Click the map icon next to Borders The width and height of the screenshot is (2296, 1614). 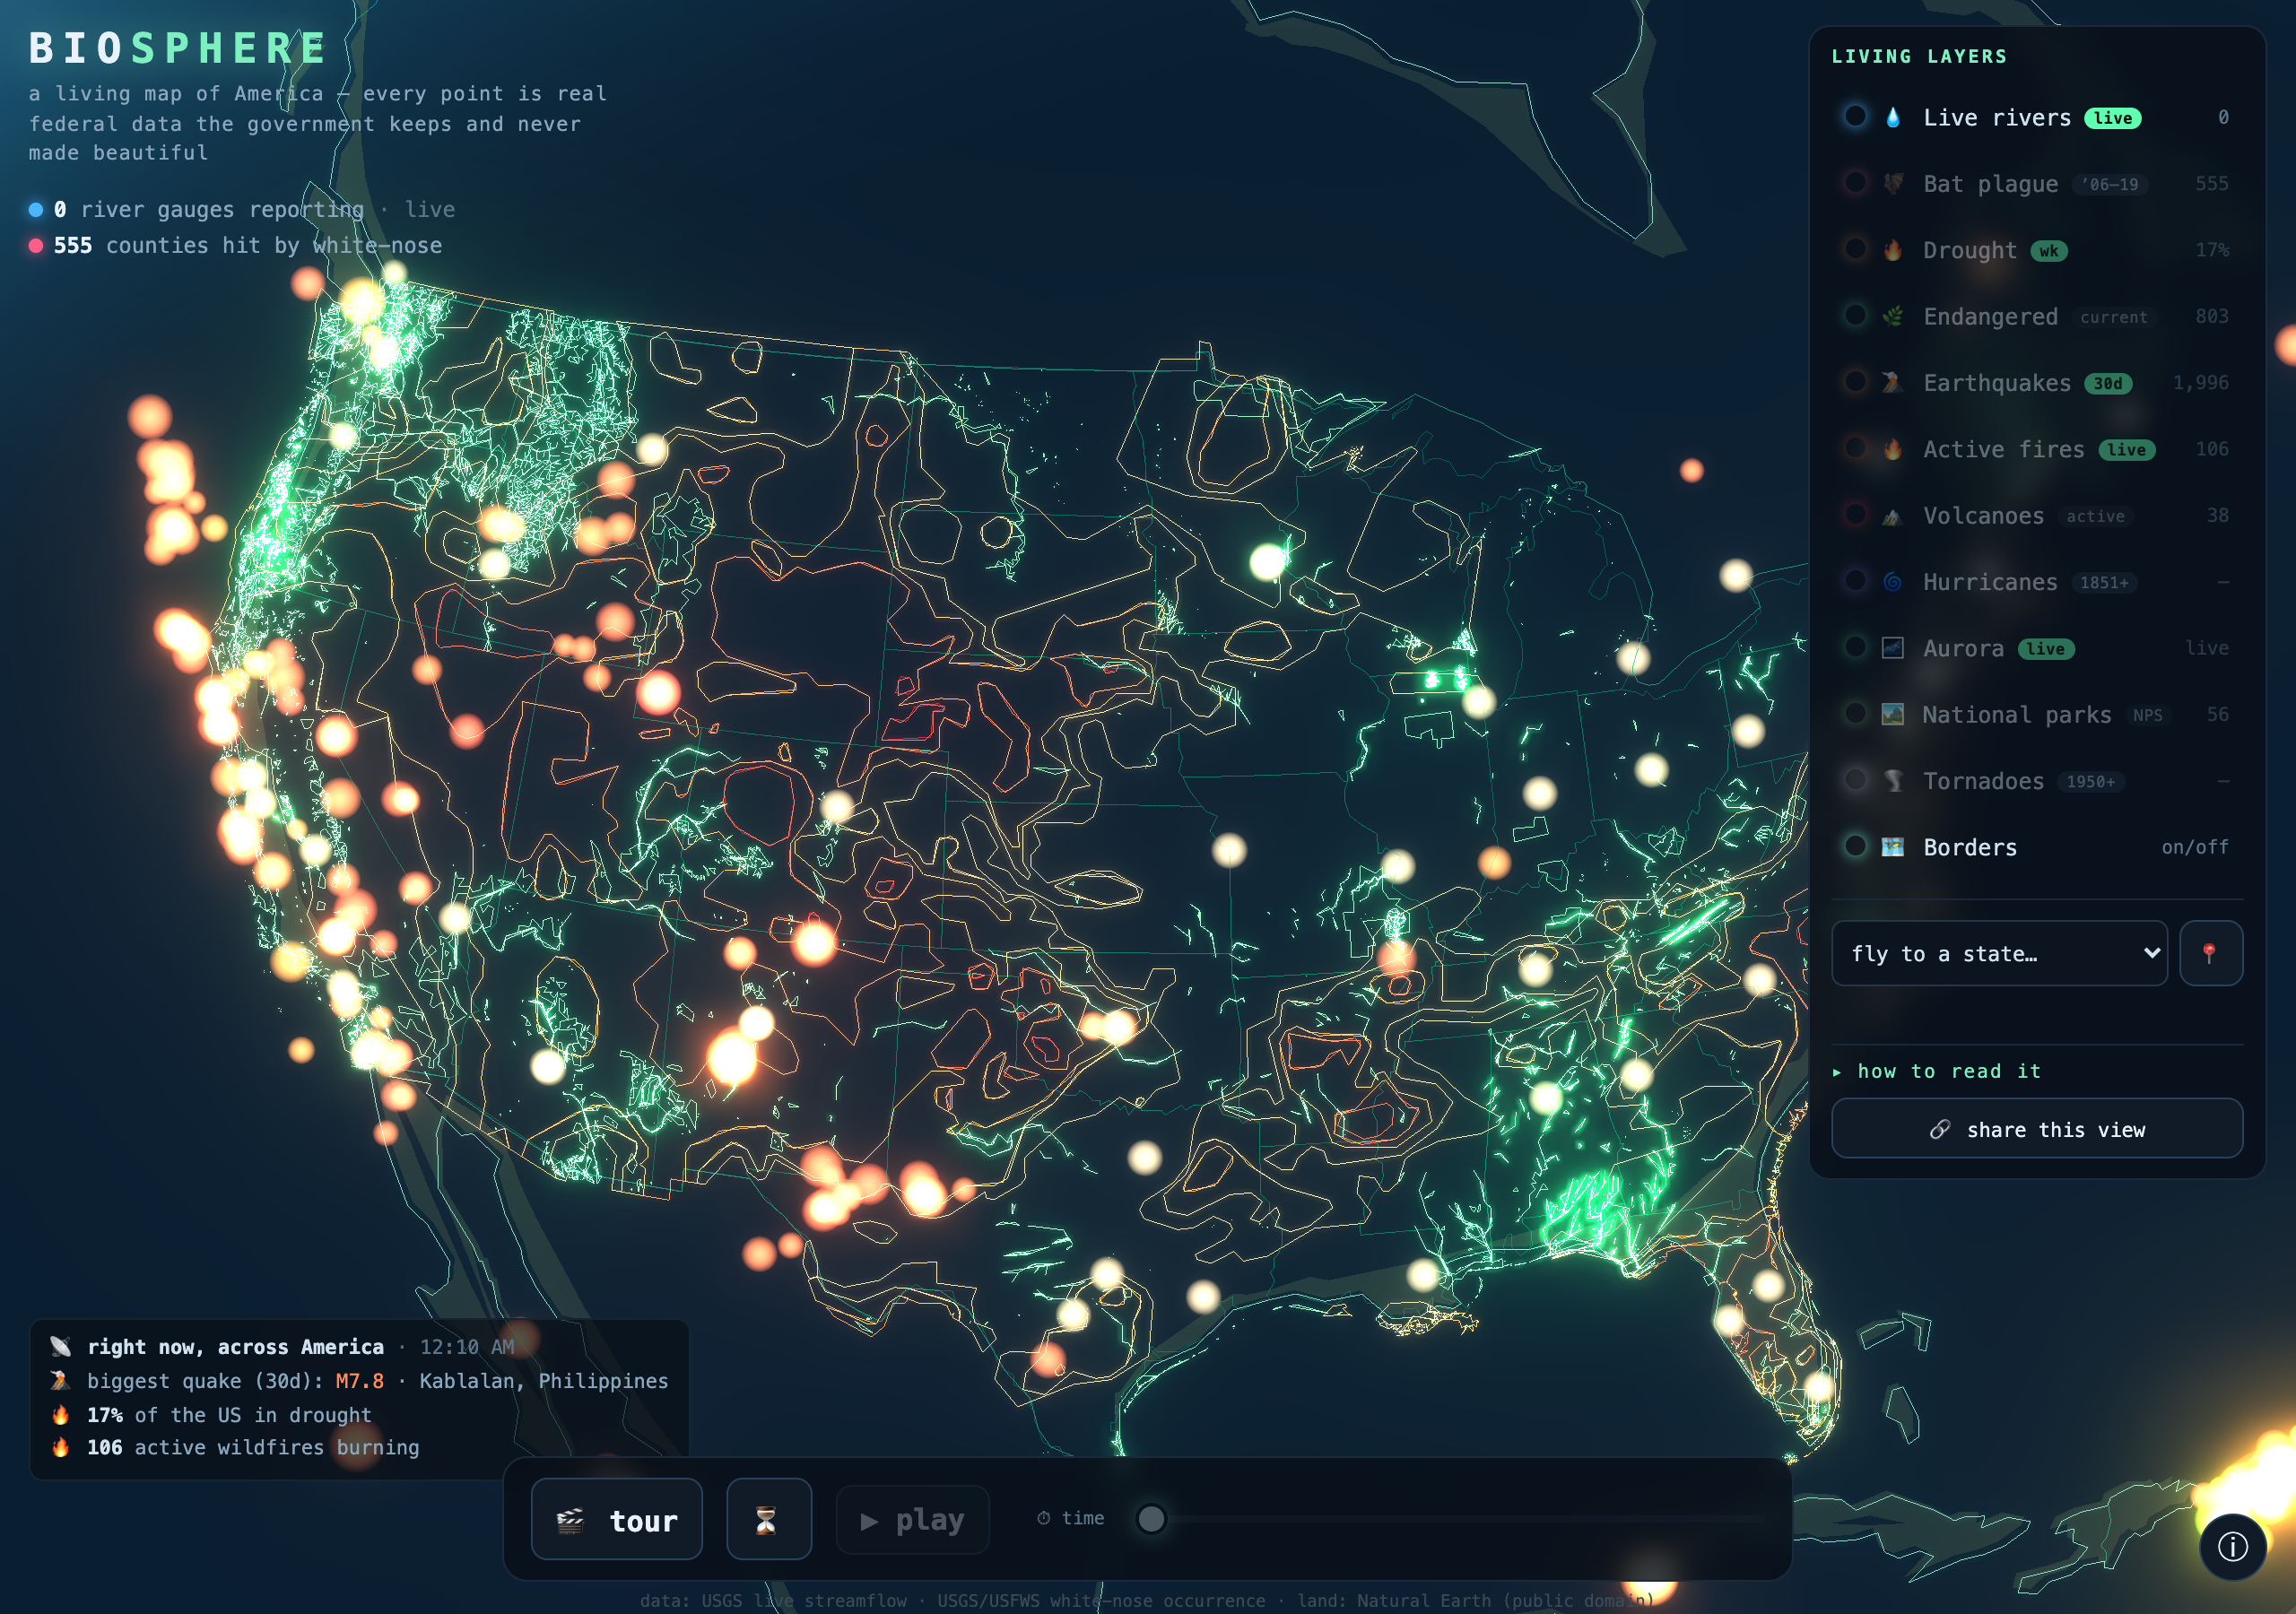click(1892, 847)
